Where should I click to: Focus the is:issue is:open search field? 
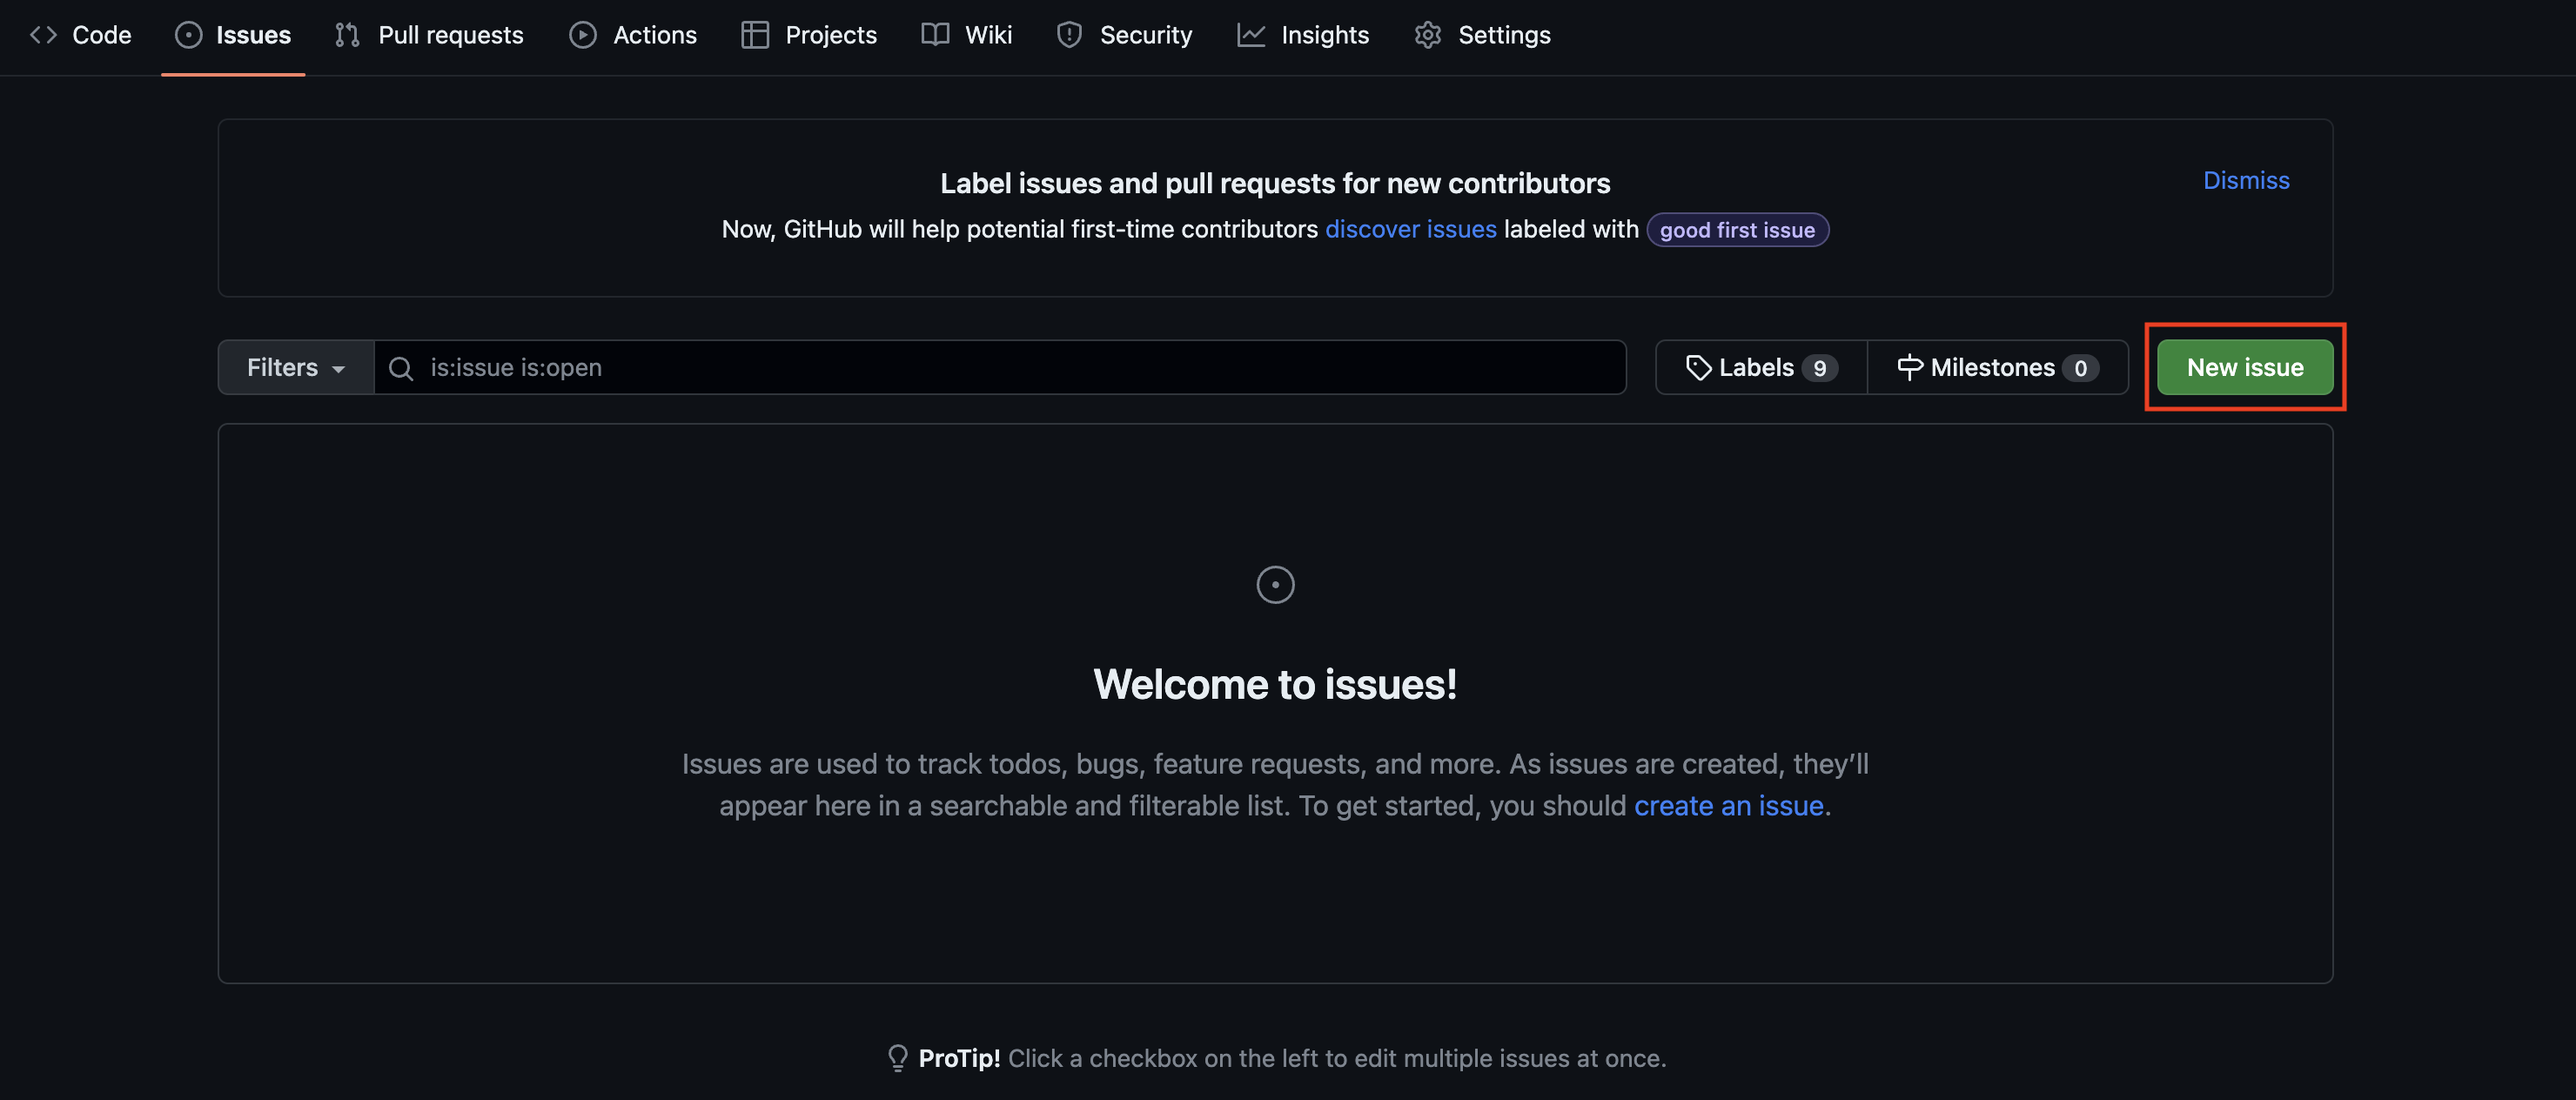tap(1000, 367)
